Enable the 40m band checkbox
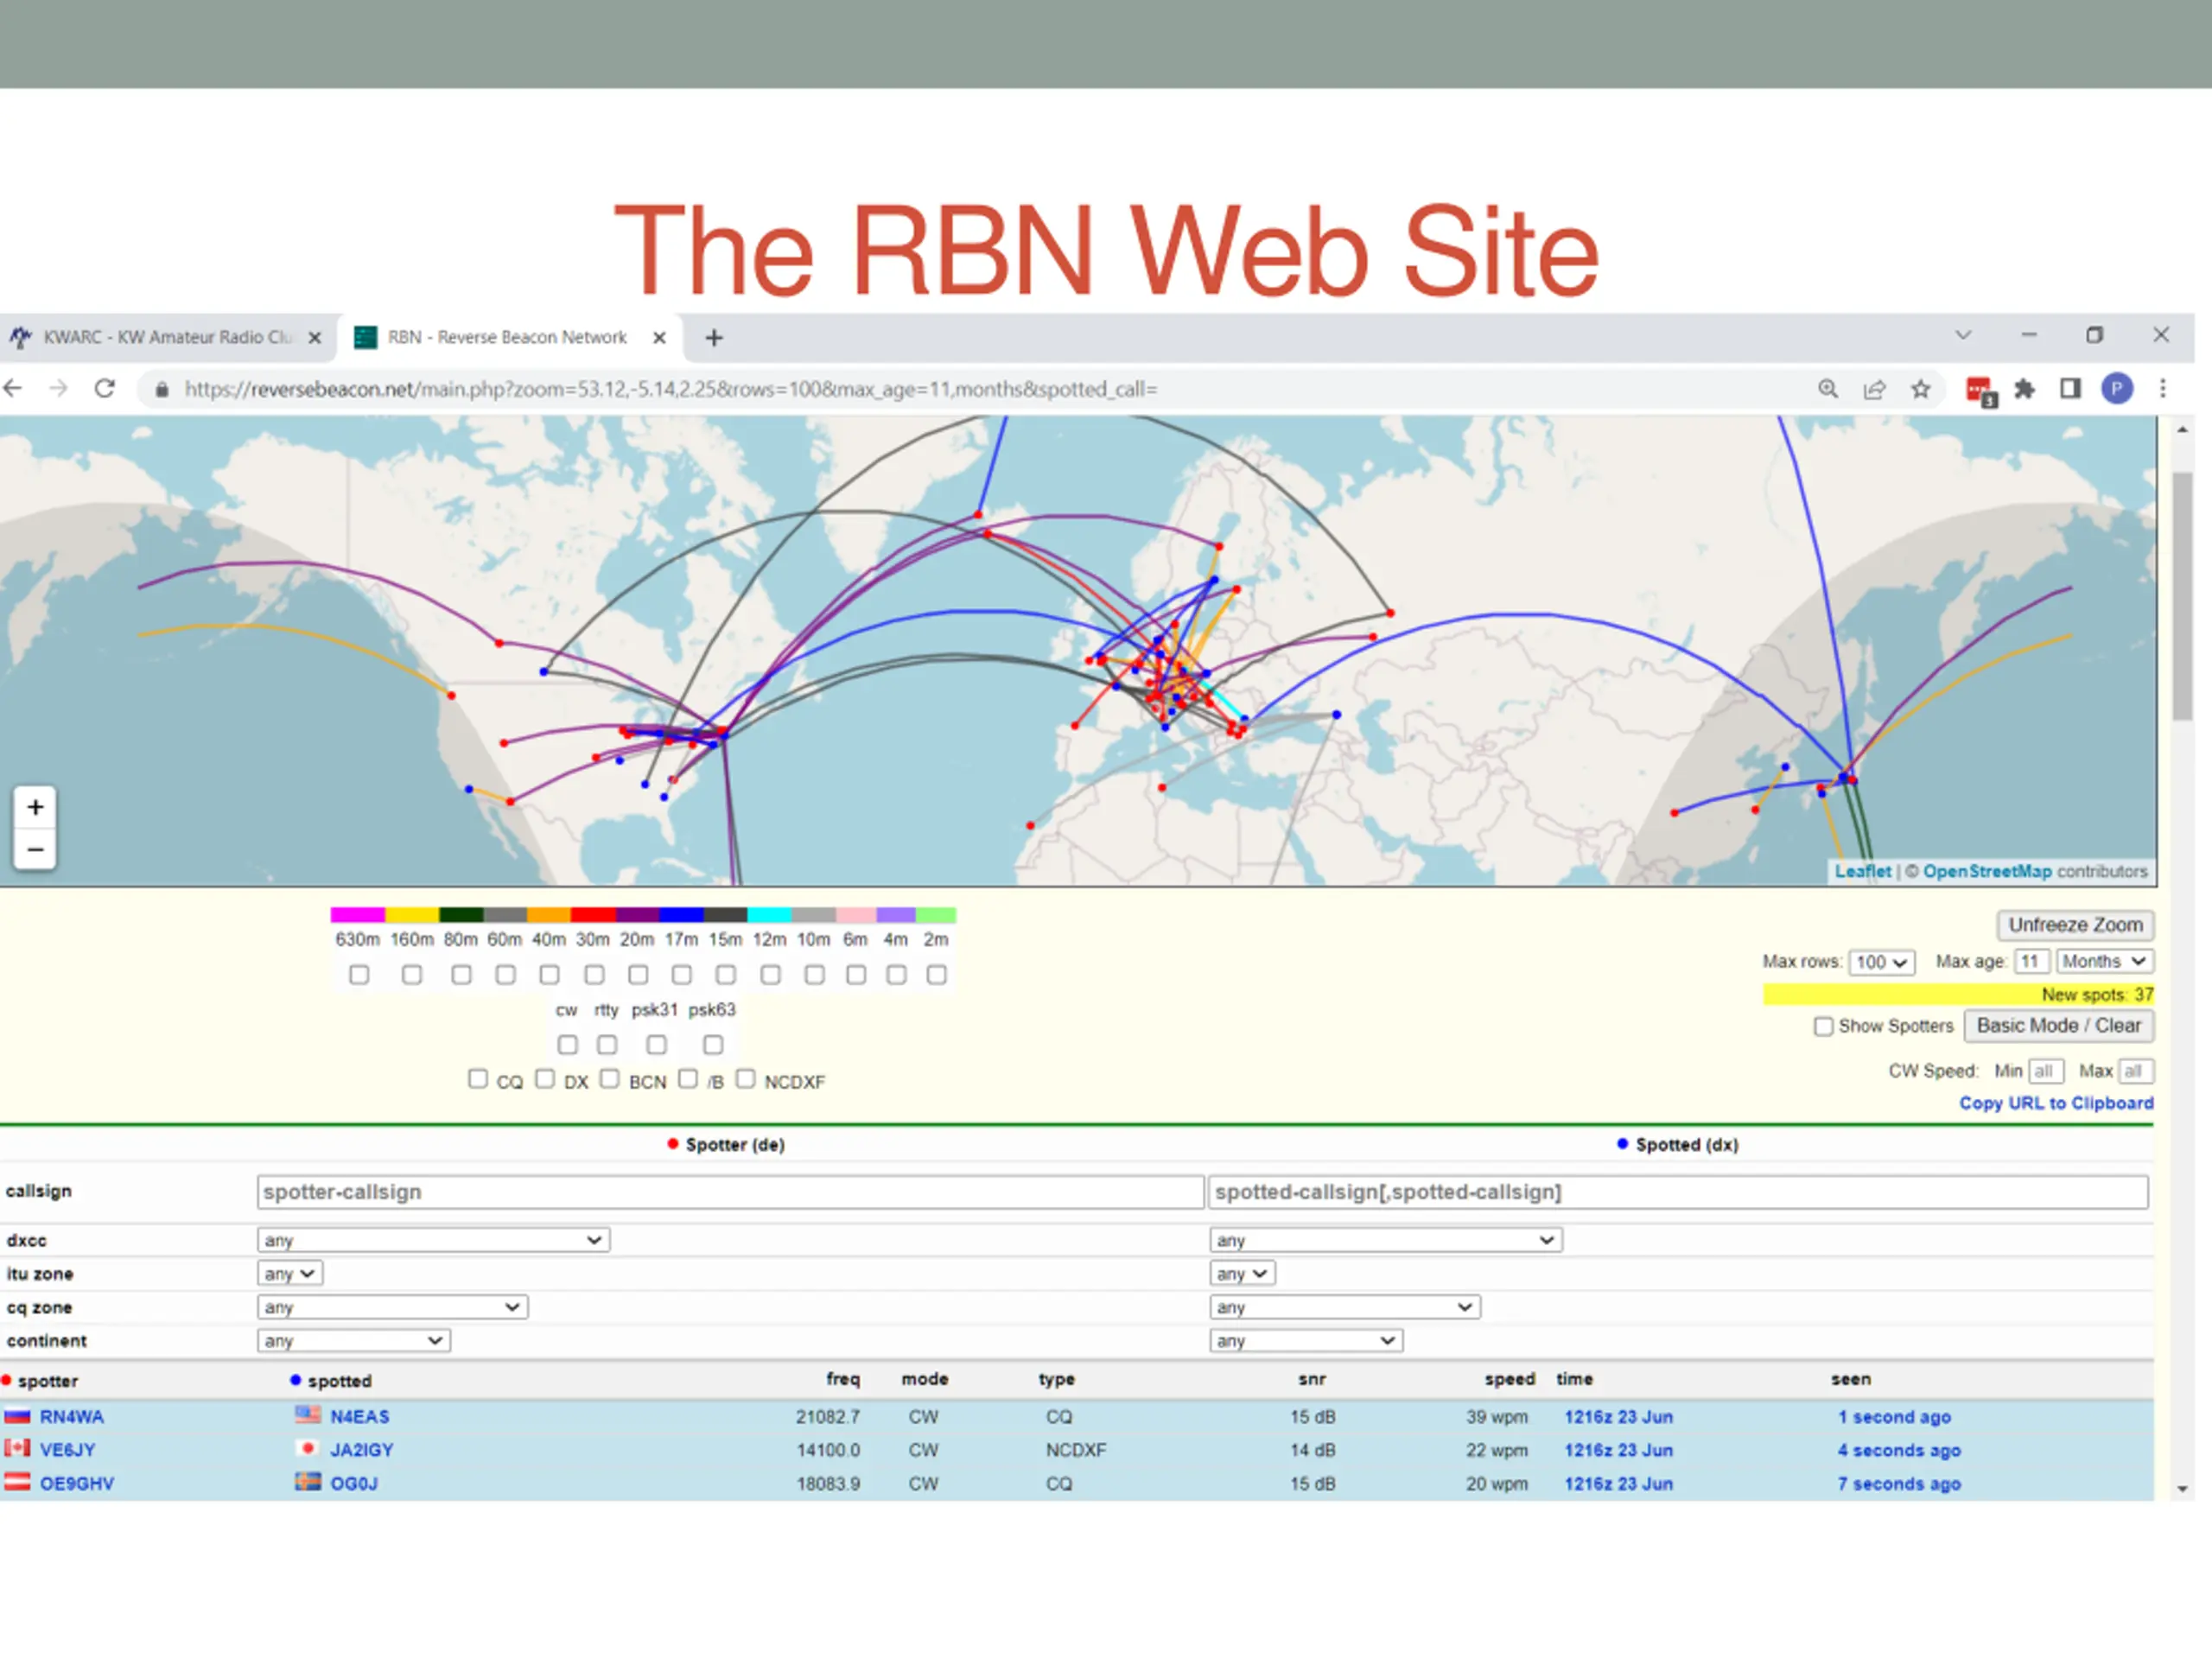The image size is (2212, 1659). tap(549, 974)
